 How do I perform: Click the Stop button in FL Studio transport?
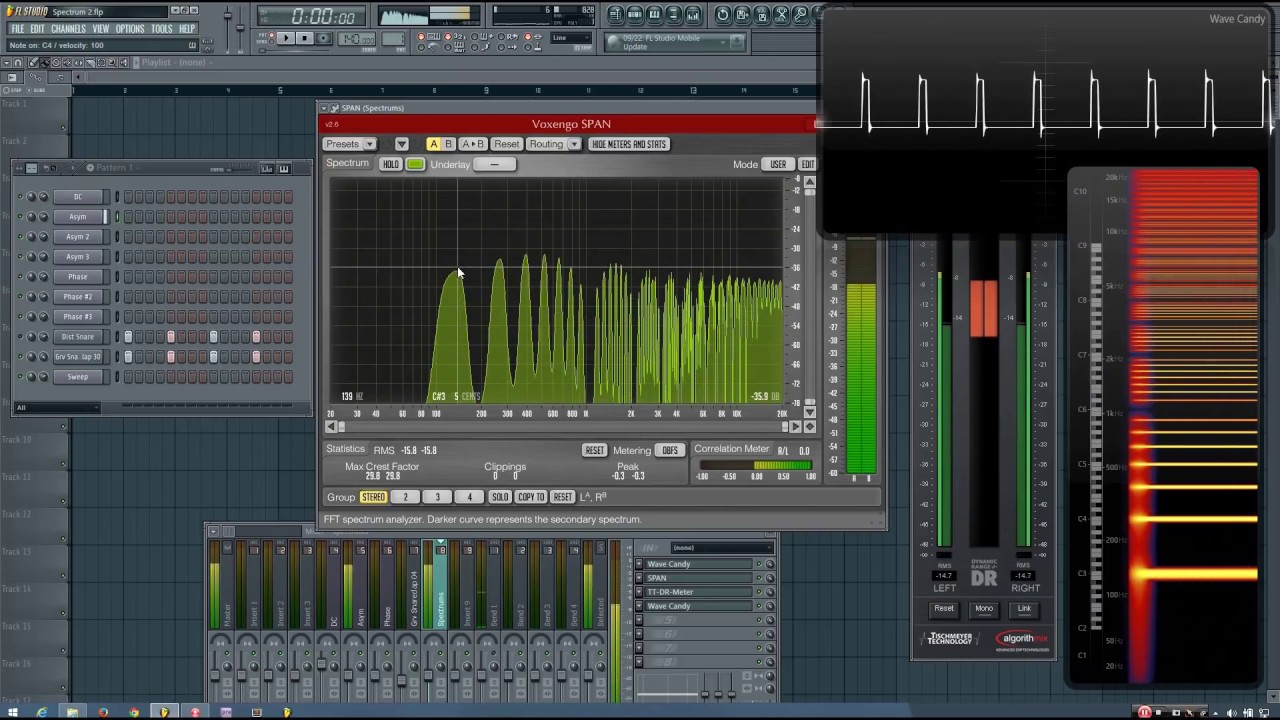(305, 38)
